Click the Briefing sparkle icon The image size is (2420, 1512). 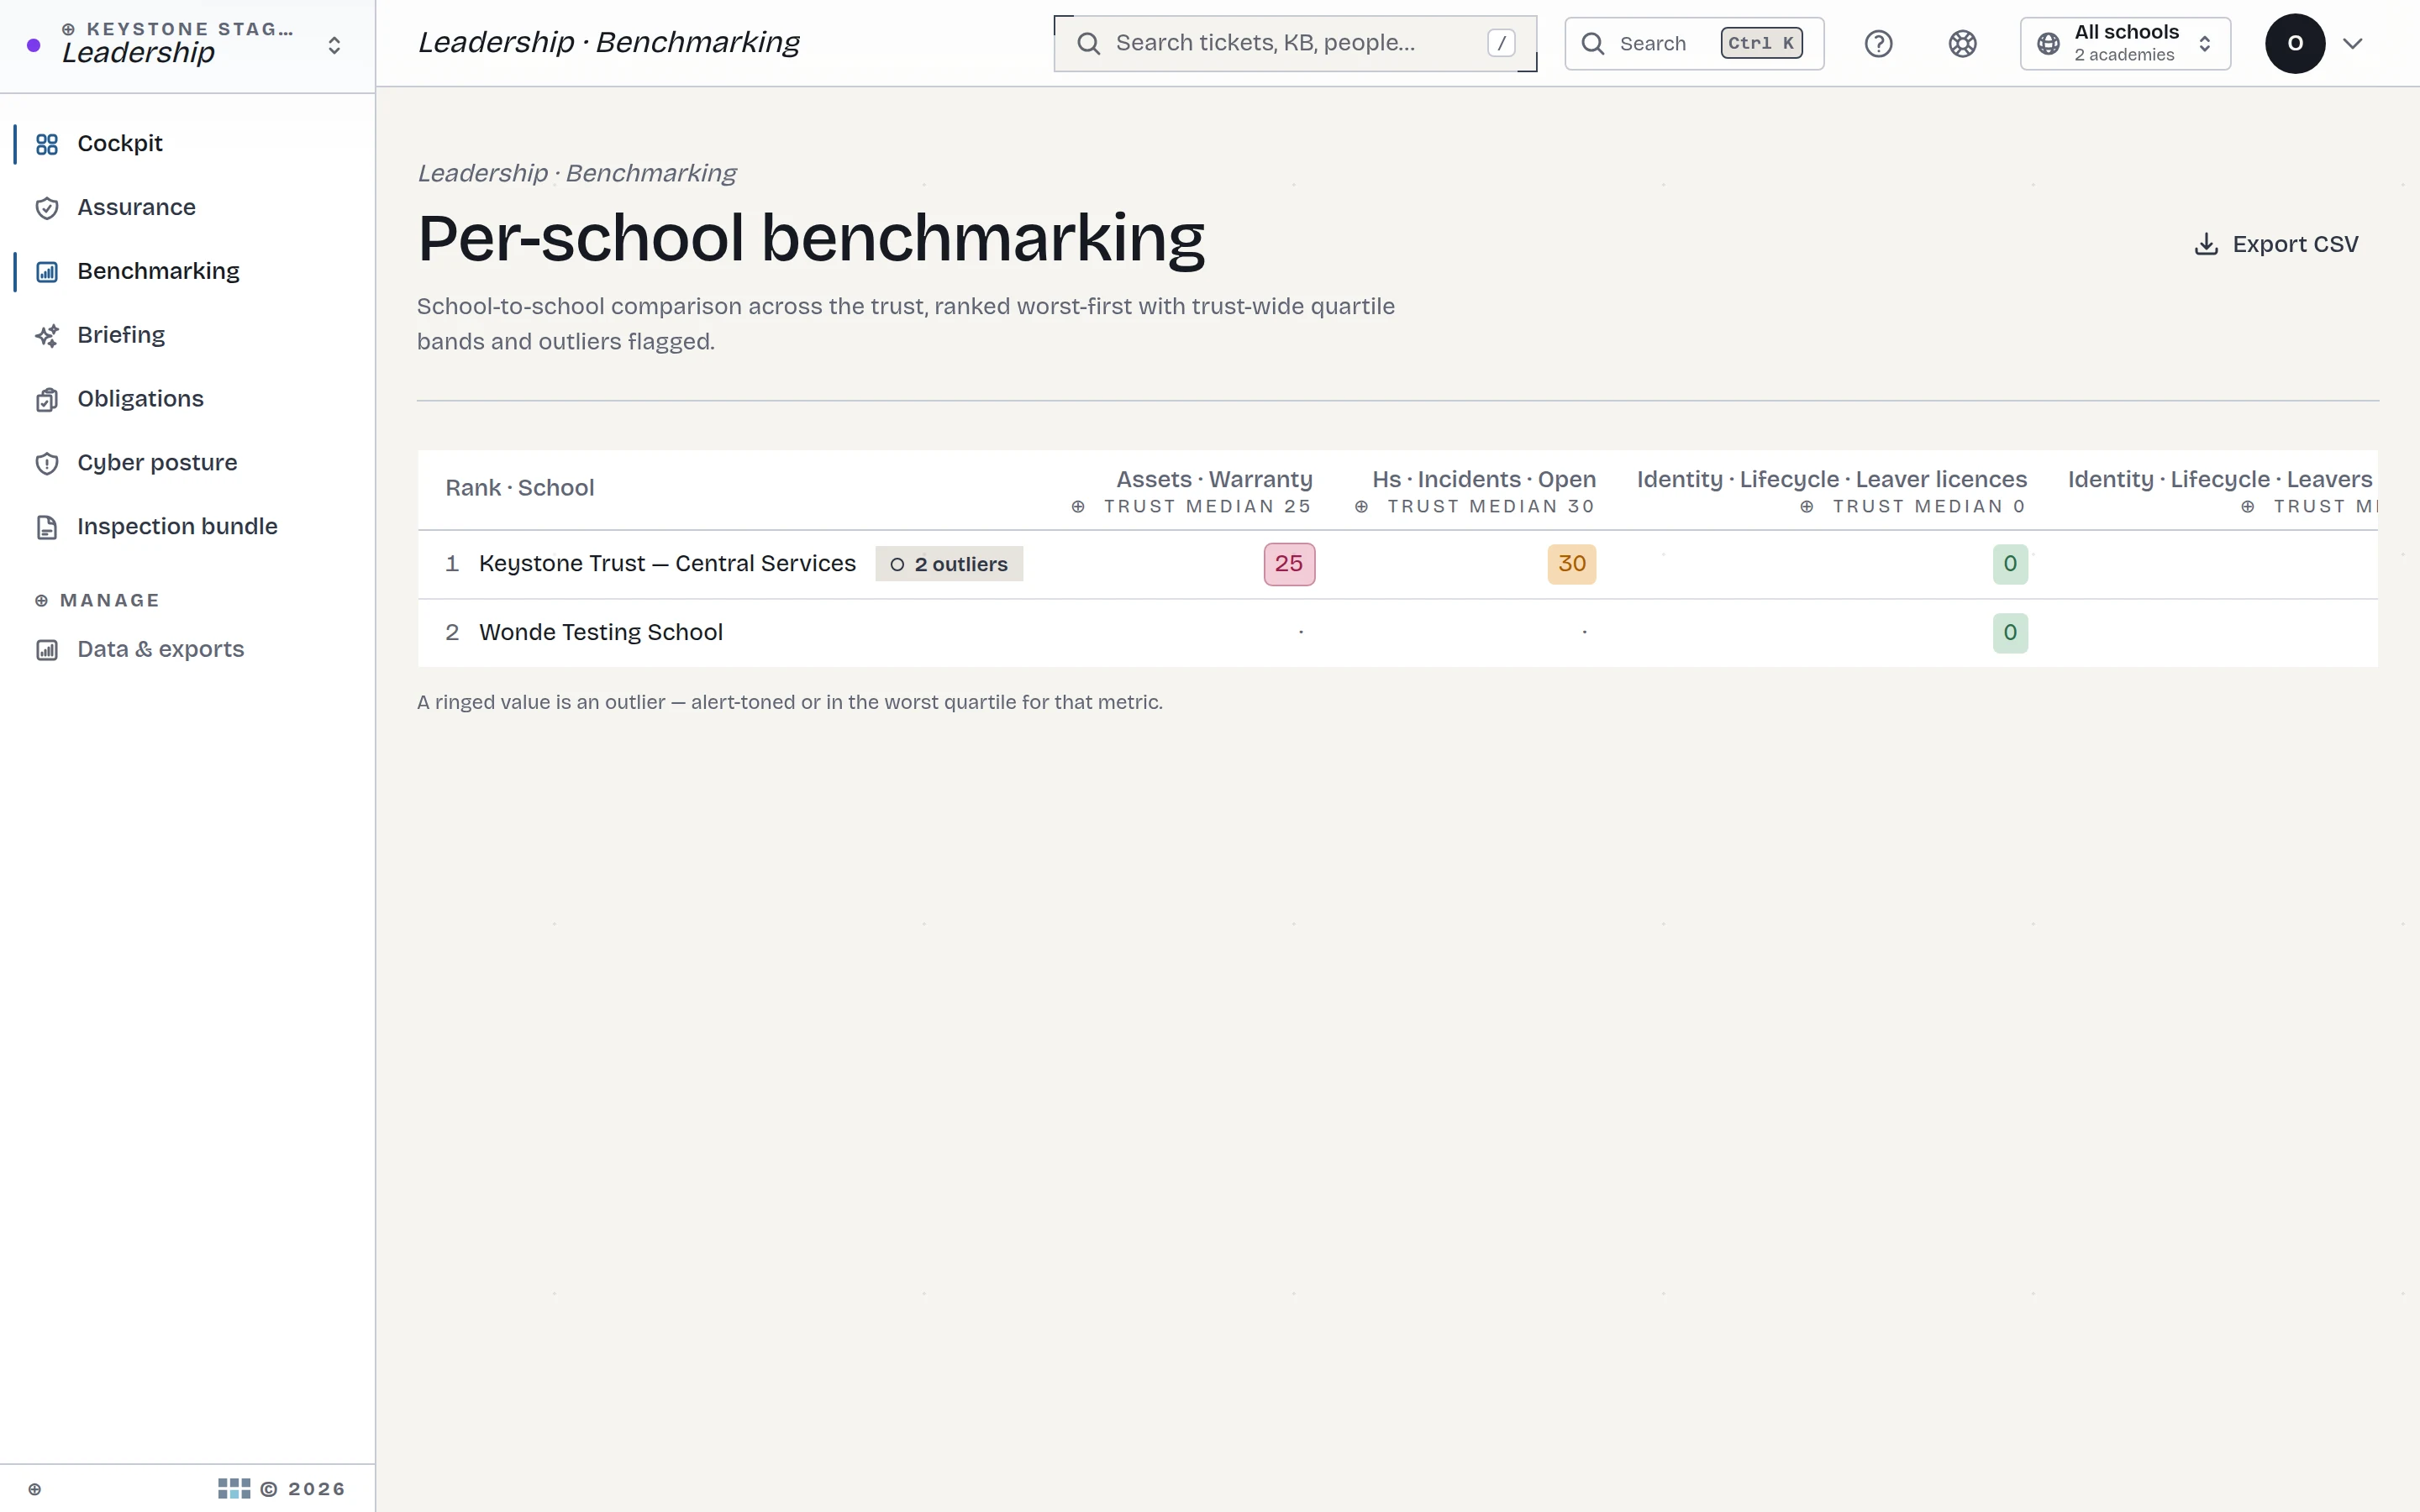[47, 336]
